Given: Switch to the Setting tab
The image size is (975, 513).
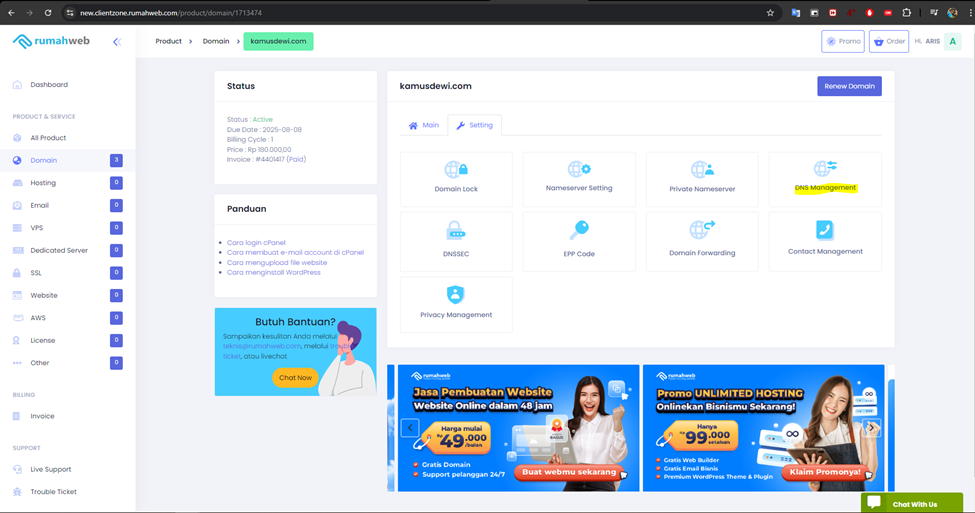Looking at the screenshot, I should 474,125.
